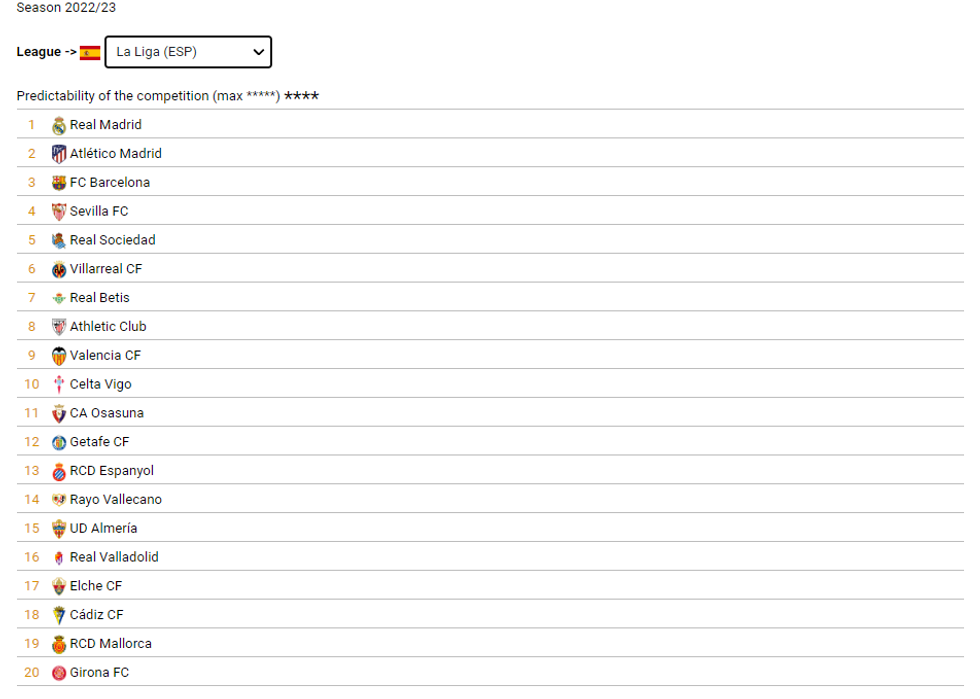The height and width of the screenshot is (699, 980).
Task: Click the Valencia CF club crest
Action: click(59, 356)
